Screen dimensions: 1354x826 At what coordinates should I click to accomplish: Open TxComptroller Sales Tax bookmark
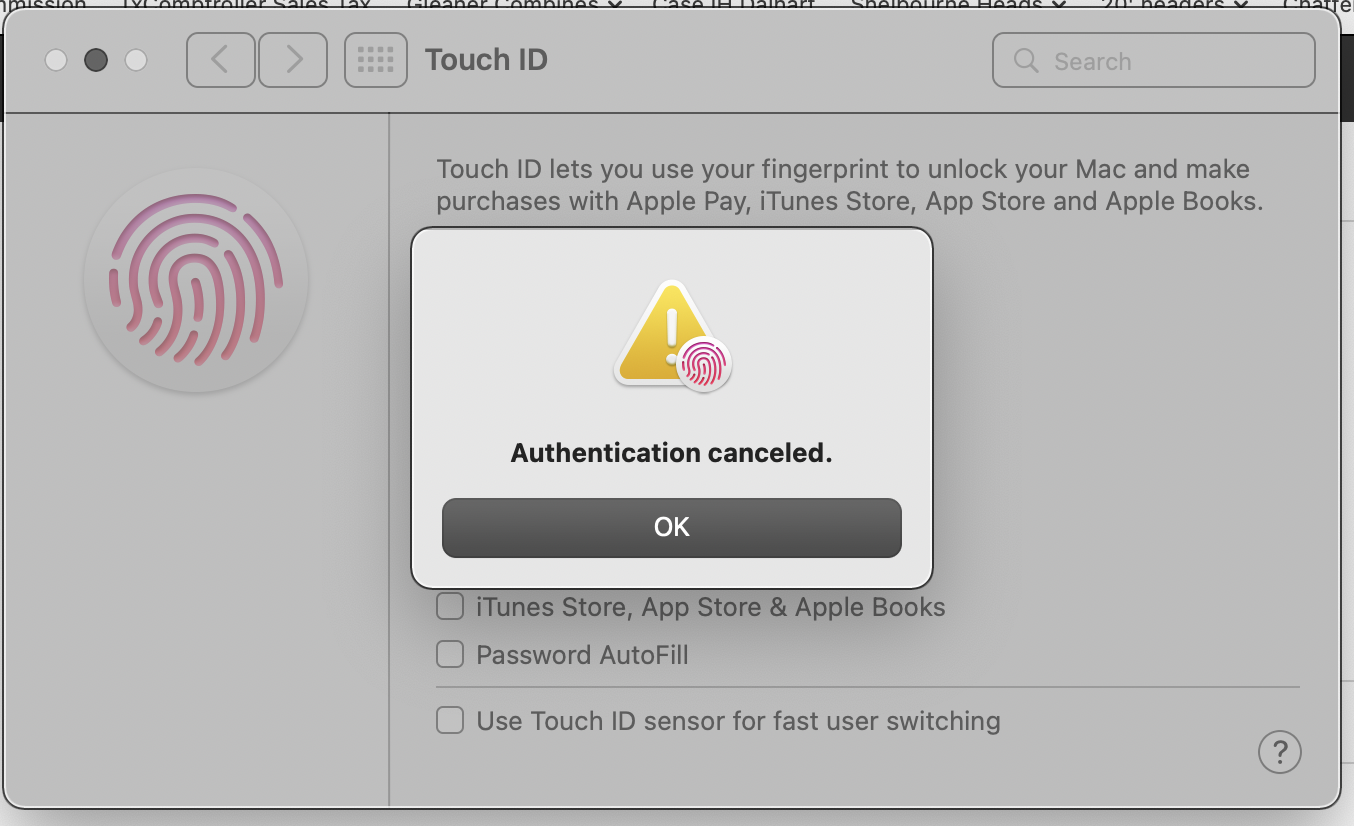pos(246,4)
